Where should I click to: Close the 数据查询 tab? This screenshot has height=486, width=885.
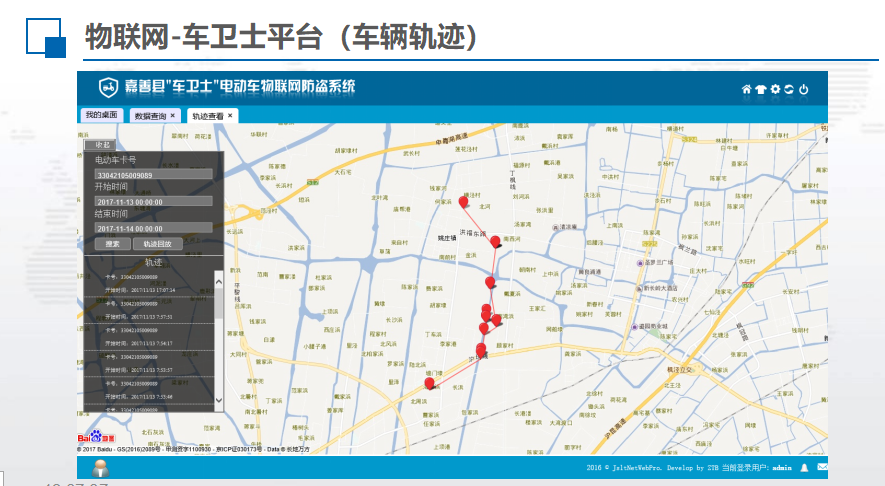(x=173, y=115)
